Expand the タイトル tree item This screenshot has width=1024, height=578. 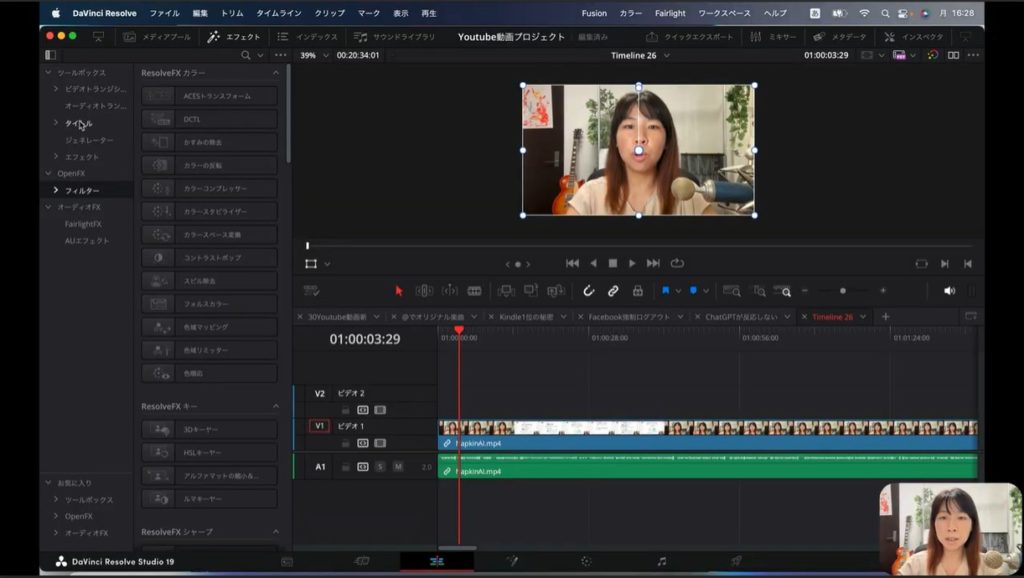[x=56, y=123]
